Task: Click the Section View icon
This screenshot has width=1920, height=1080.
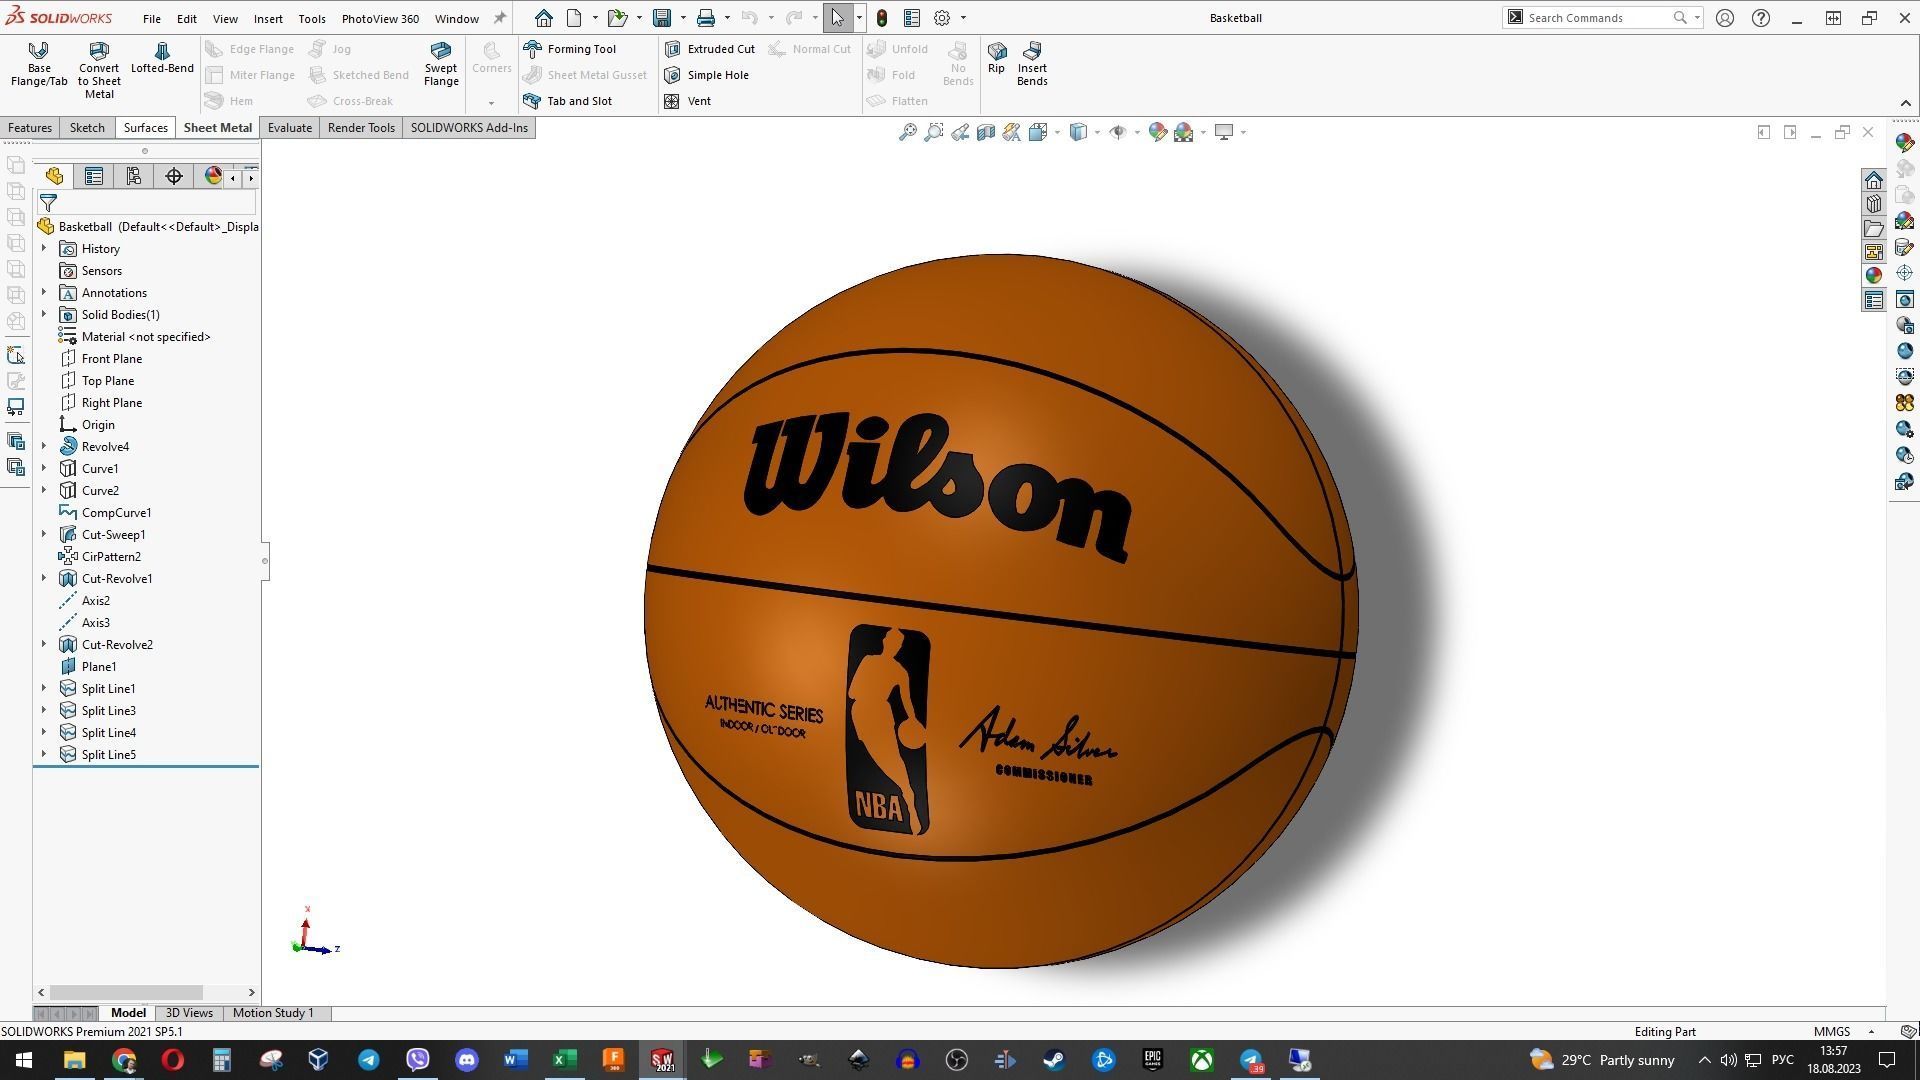Action: coord(986,132)
